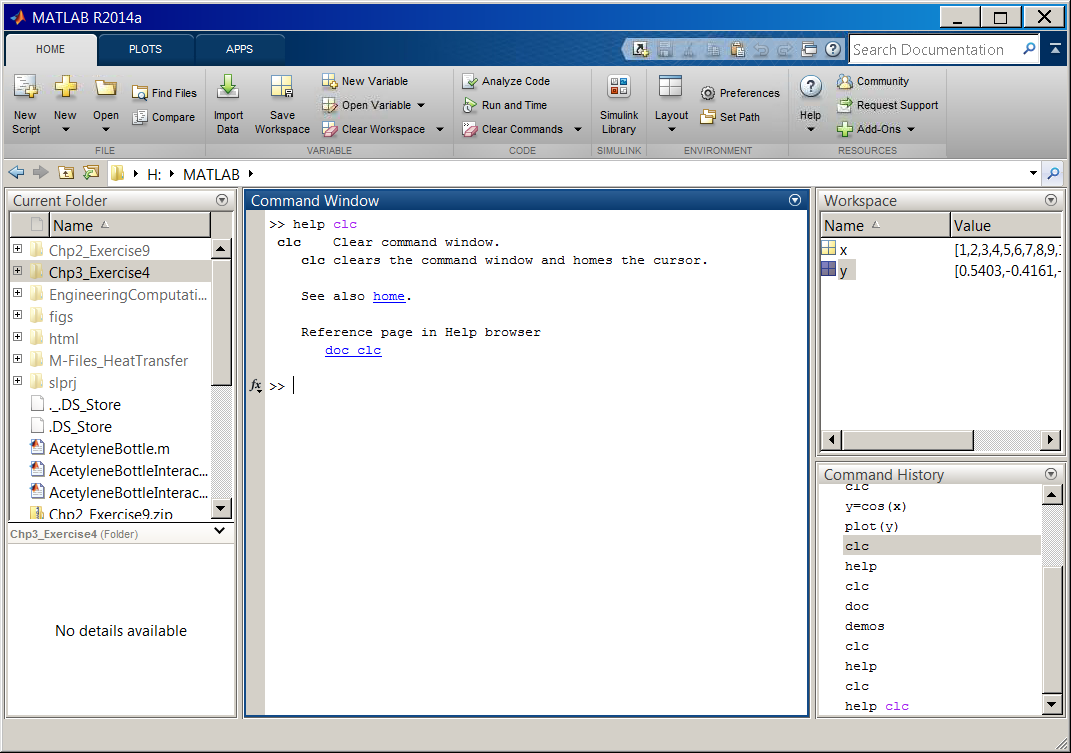Open the Clear Commands dropdown arrow
The width and height of the screenshot is (1071, 753).
point(578,129)
